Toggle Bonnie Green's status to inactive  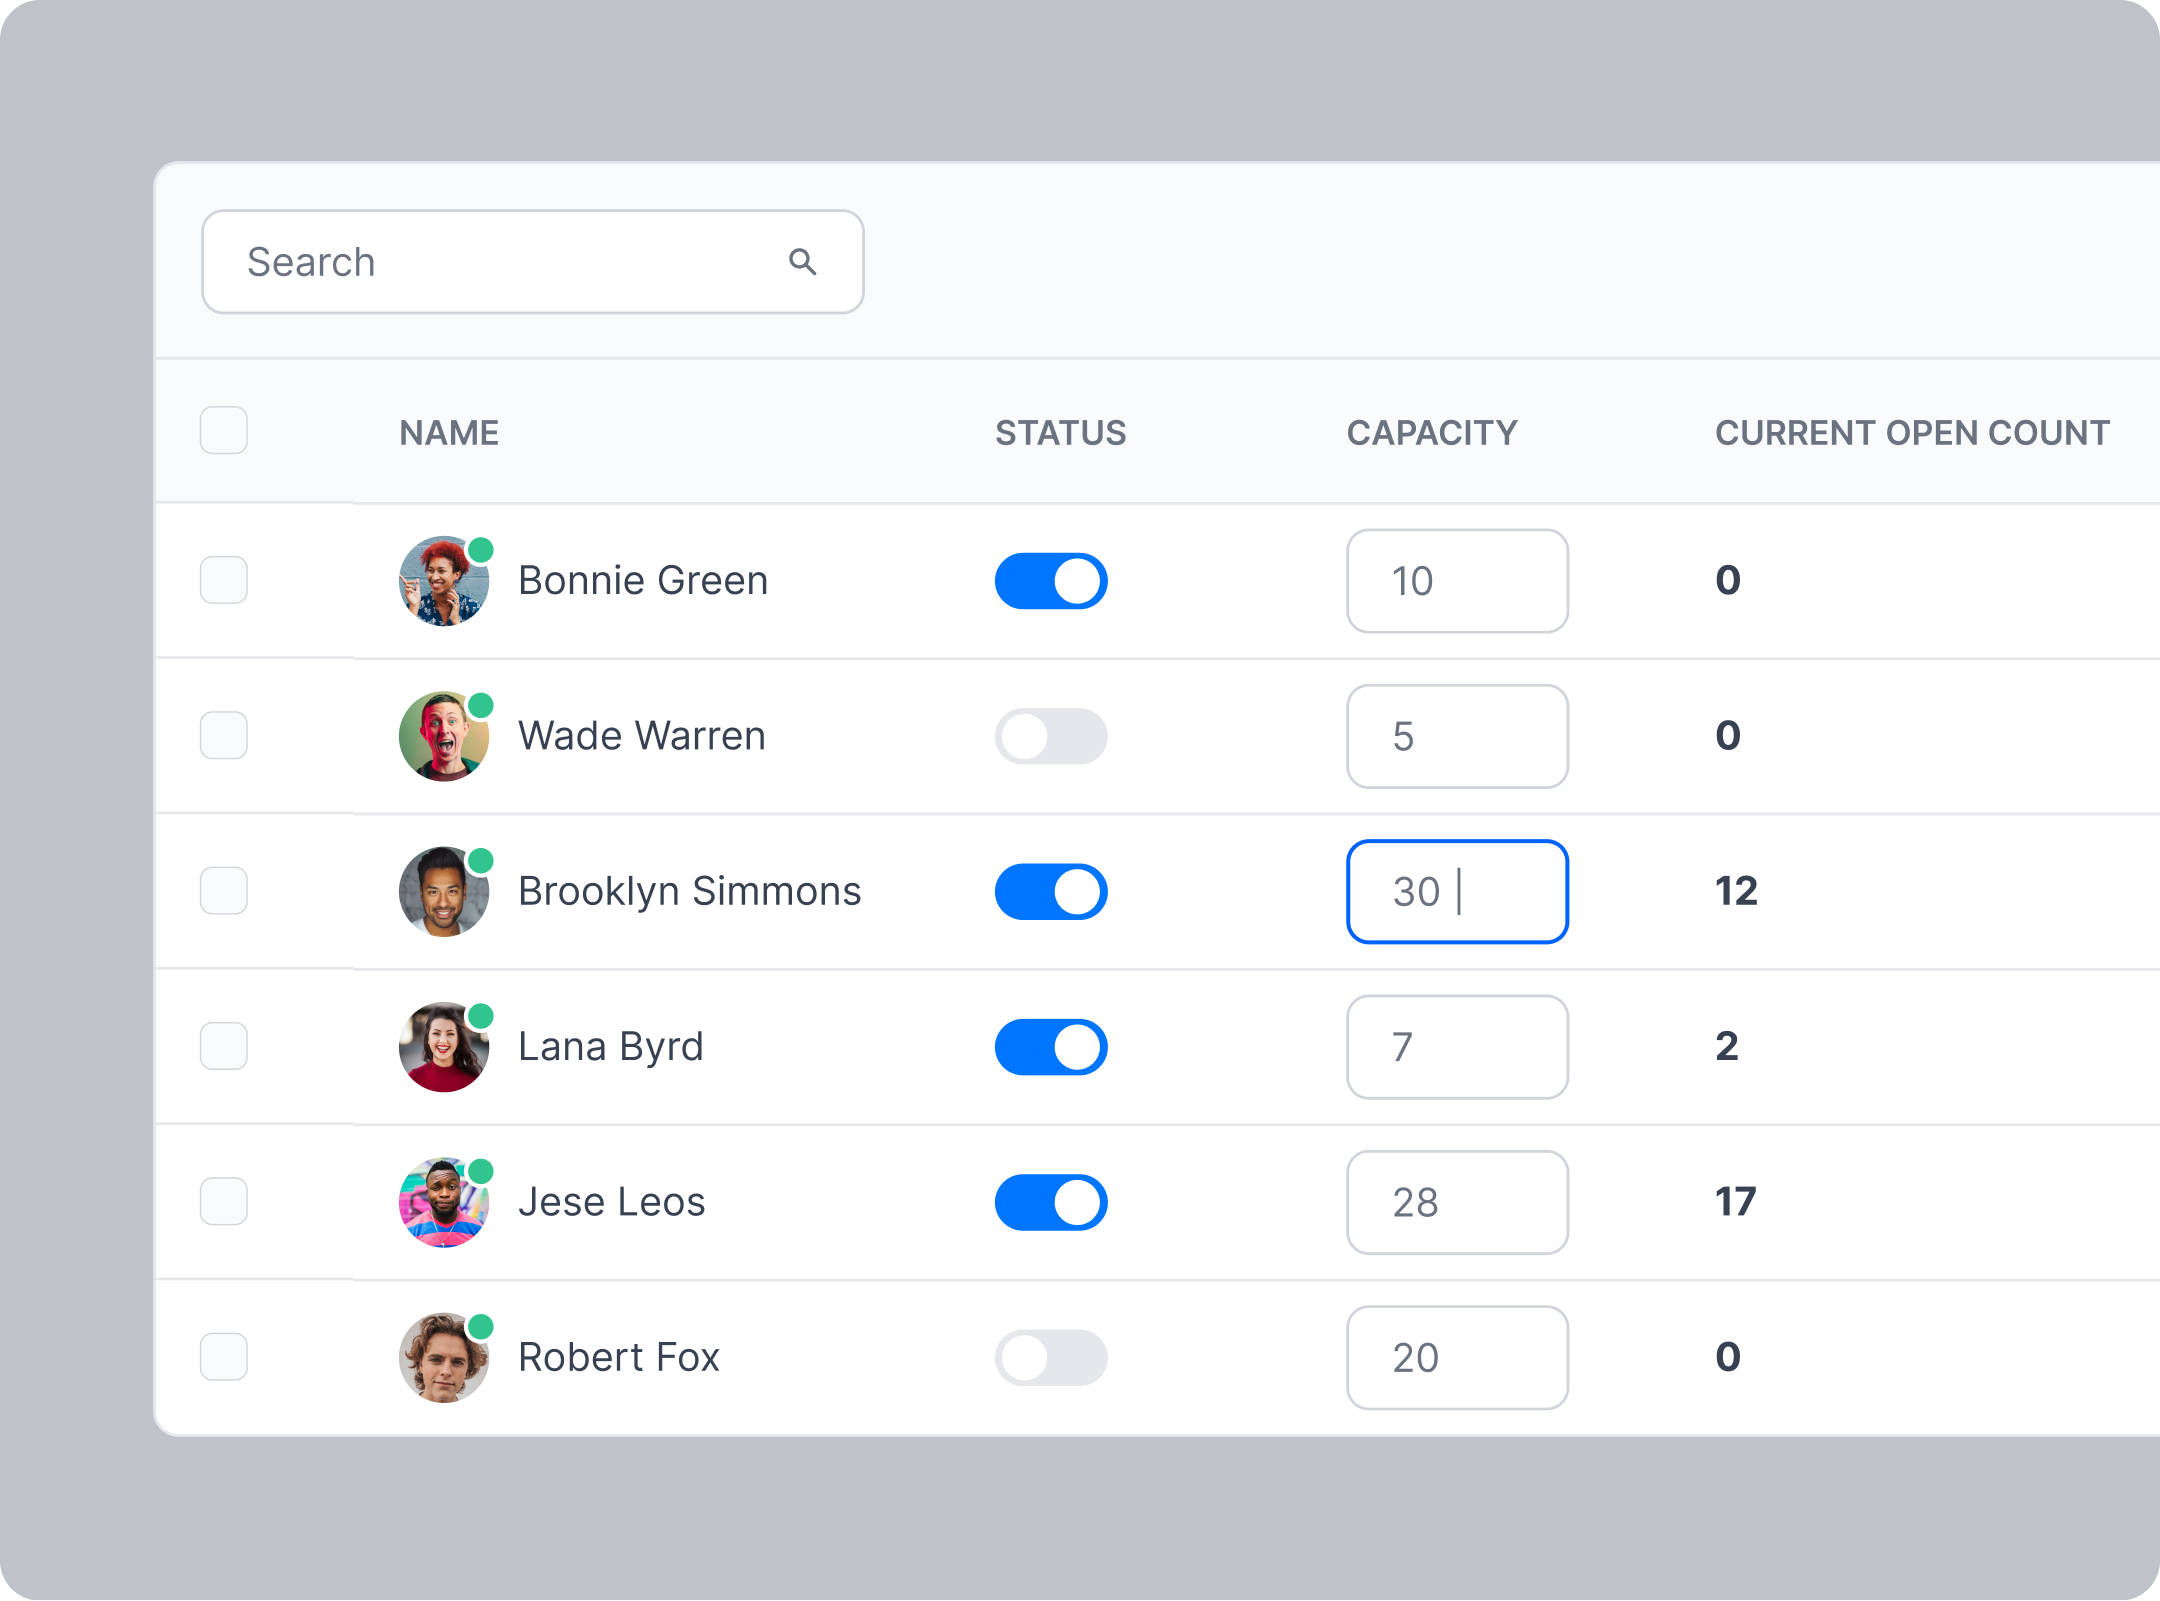1049,582
